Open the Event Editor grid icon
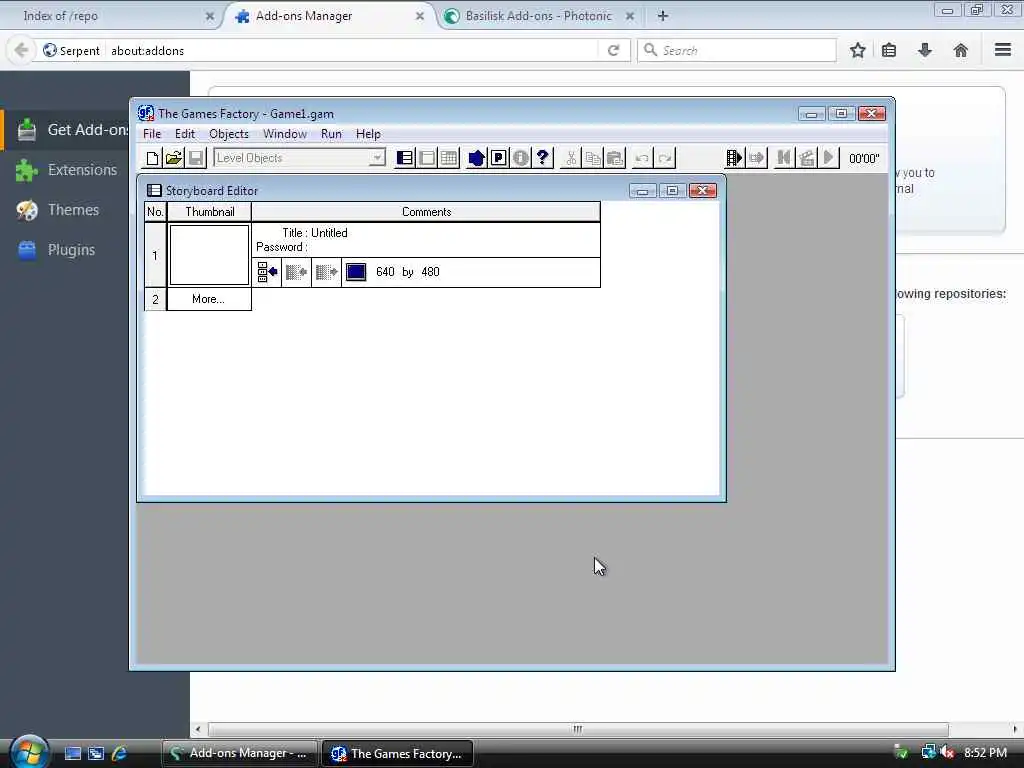Image resolution: width=1024 pixels, height=768 pixels. 449,158
